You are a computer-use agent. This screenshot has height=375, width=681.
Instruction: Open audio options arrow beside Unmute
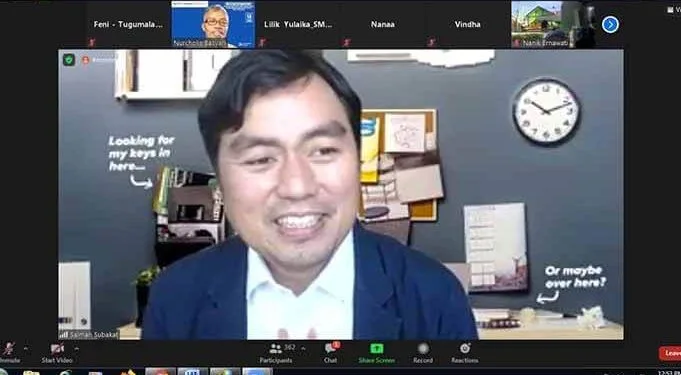(x=25, y=348)
